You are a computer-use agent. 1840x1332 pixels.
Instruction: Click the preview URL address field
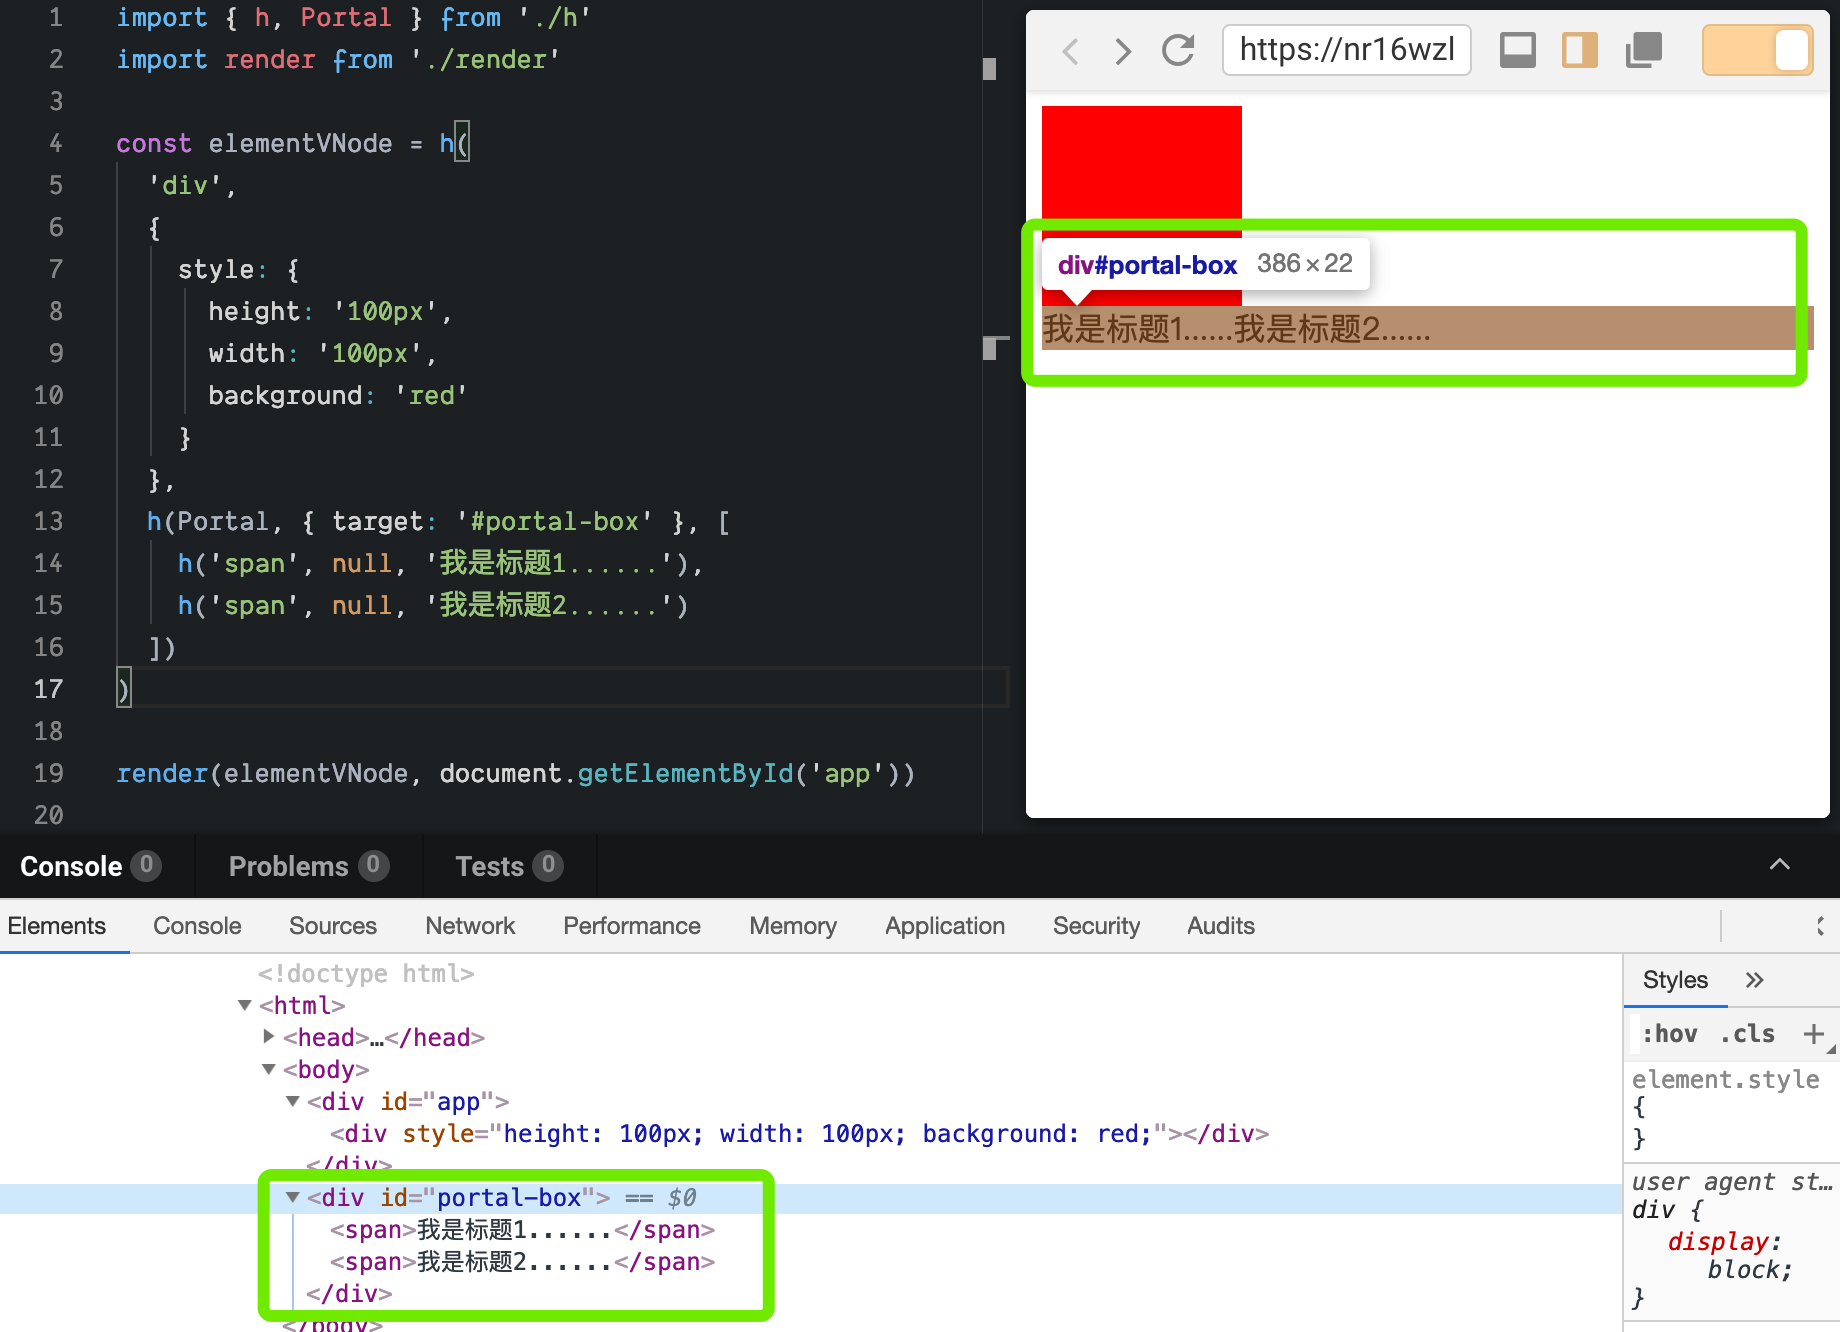click(x=1346, y=50)
